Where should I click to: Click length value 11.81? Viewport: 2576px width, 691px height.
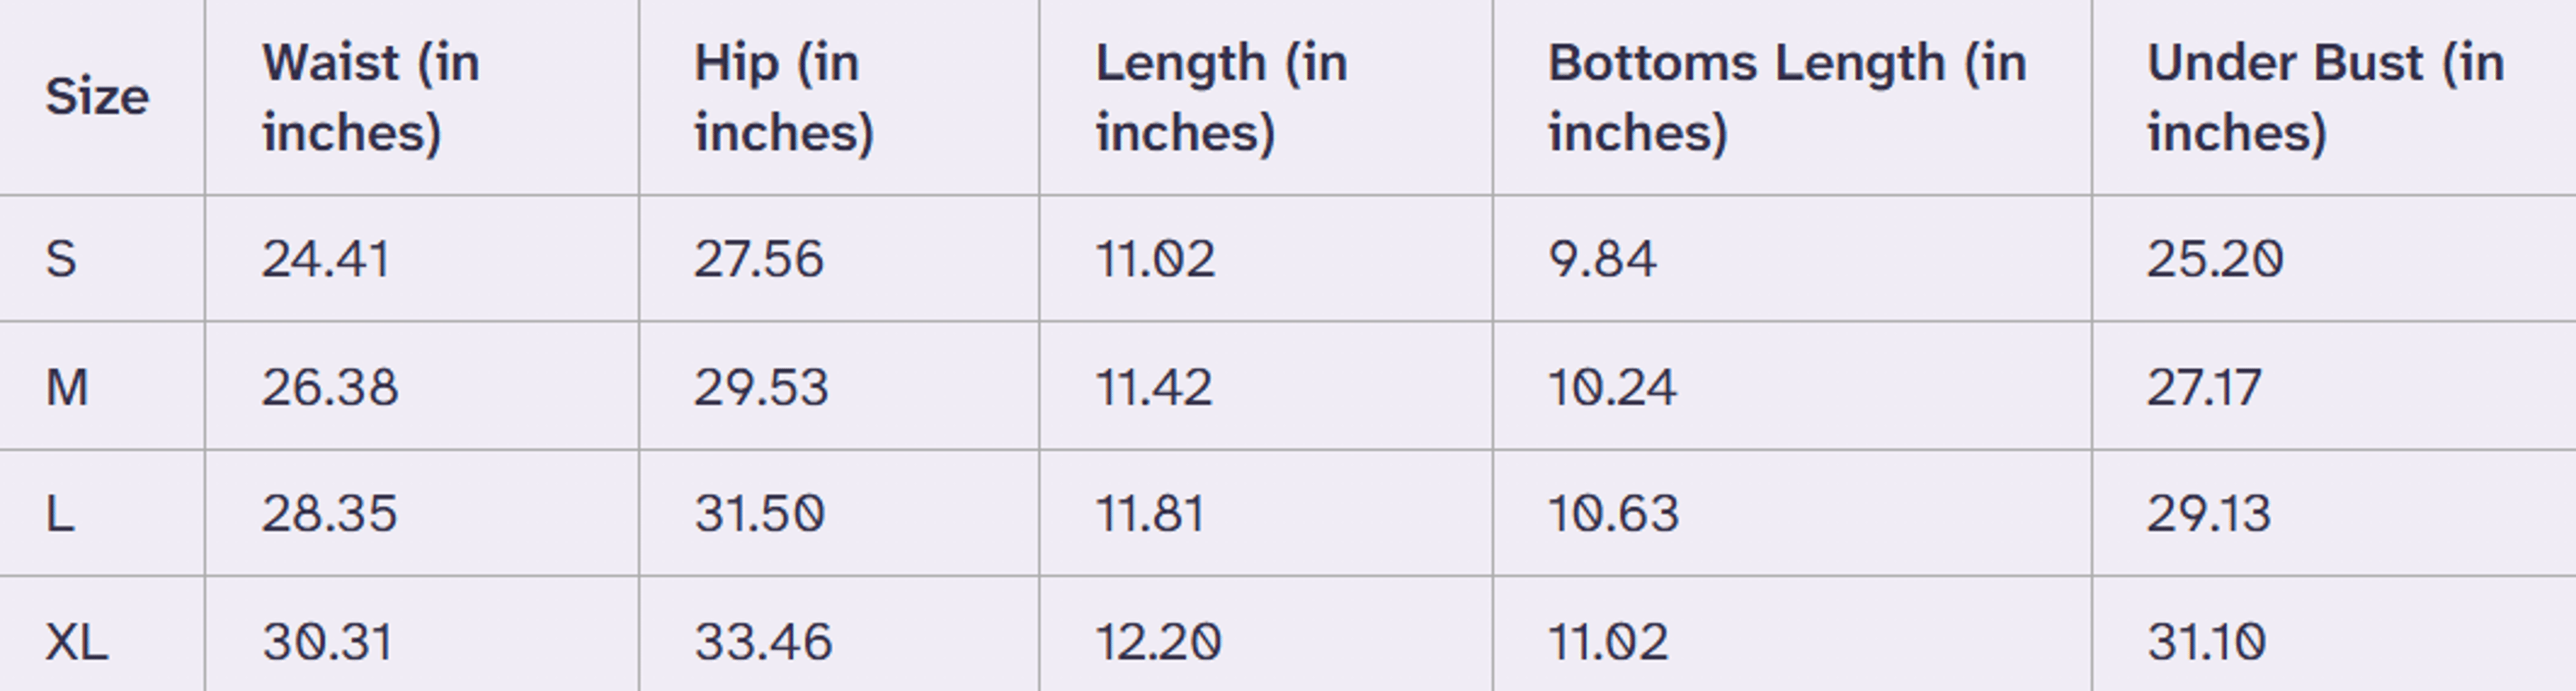point(1150,514)
